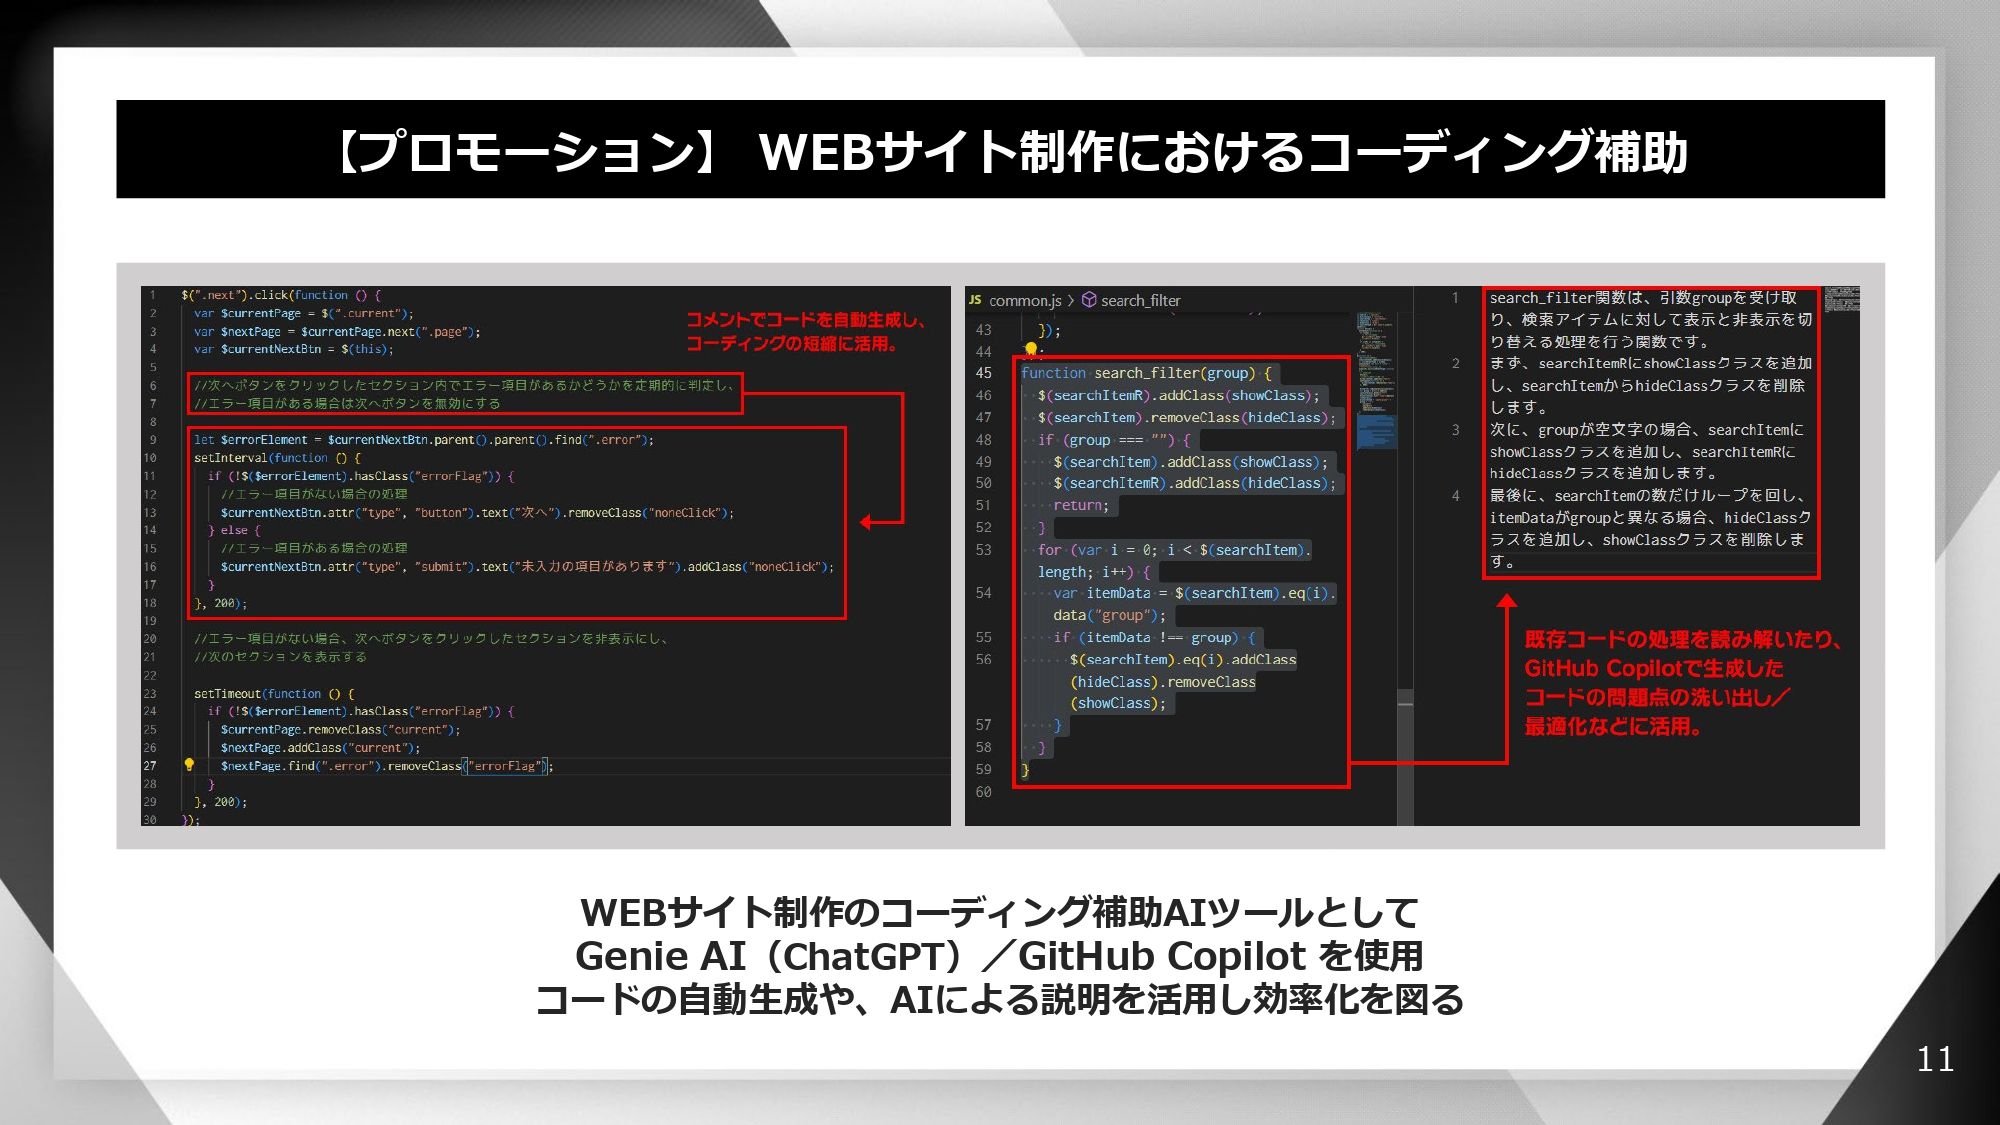This screenshot has height=1125, width=2000.
Task: Click explanation item 1 in the right panel
Action: pos(1650,320)
